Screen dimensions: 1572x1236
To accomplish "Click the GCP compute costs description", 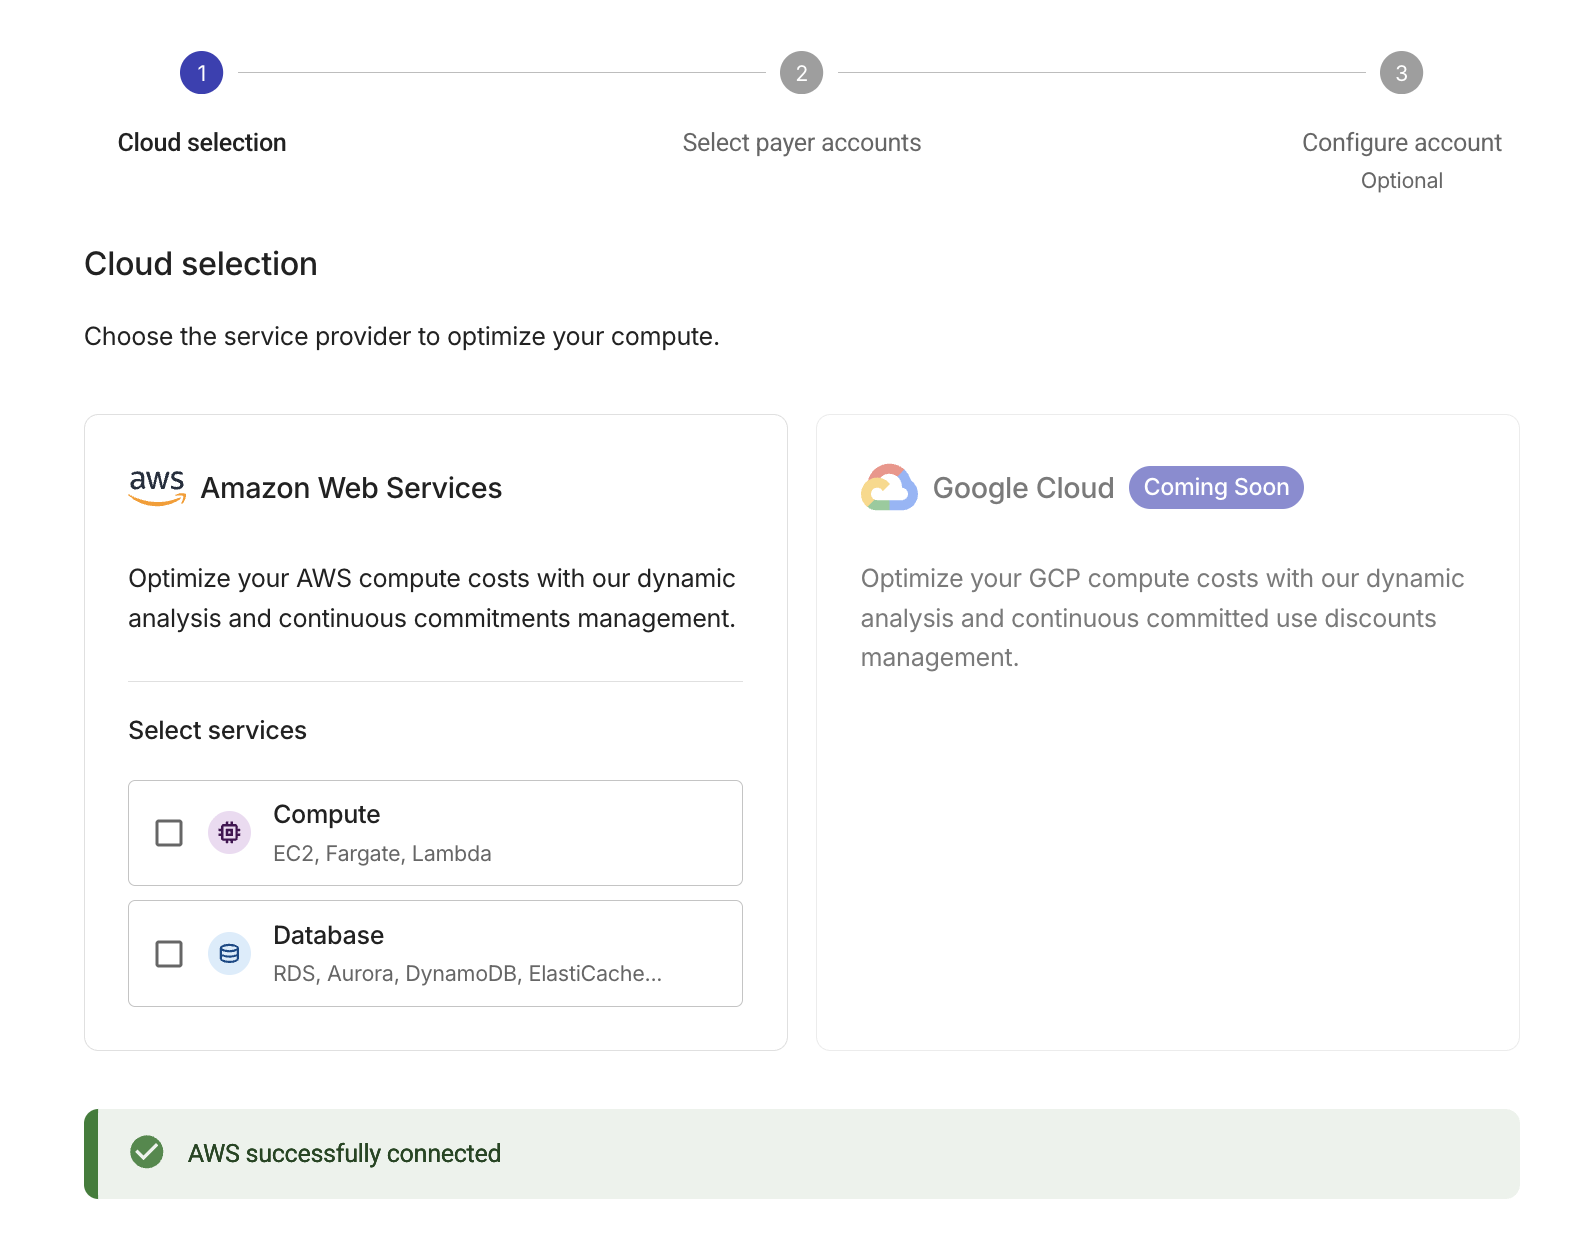I will (x=1162, y=618).
